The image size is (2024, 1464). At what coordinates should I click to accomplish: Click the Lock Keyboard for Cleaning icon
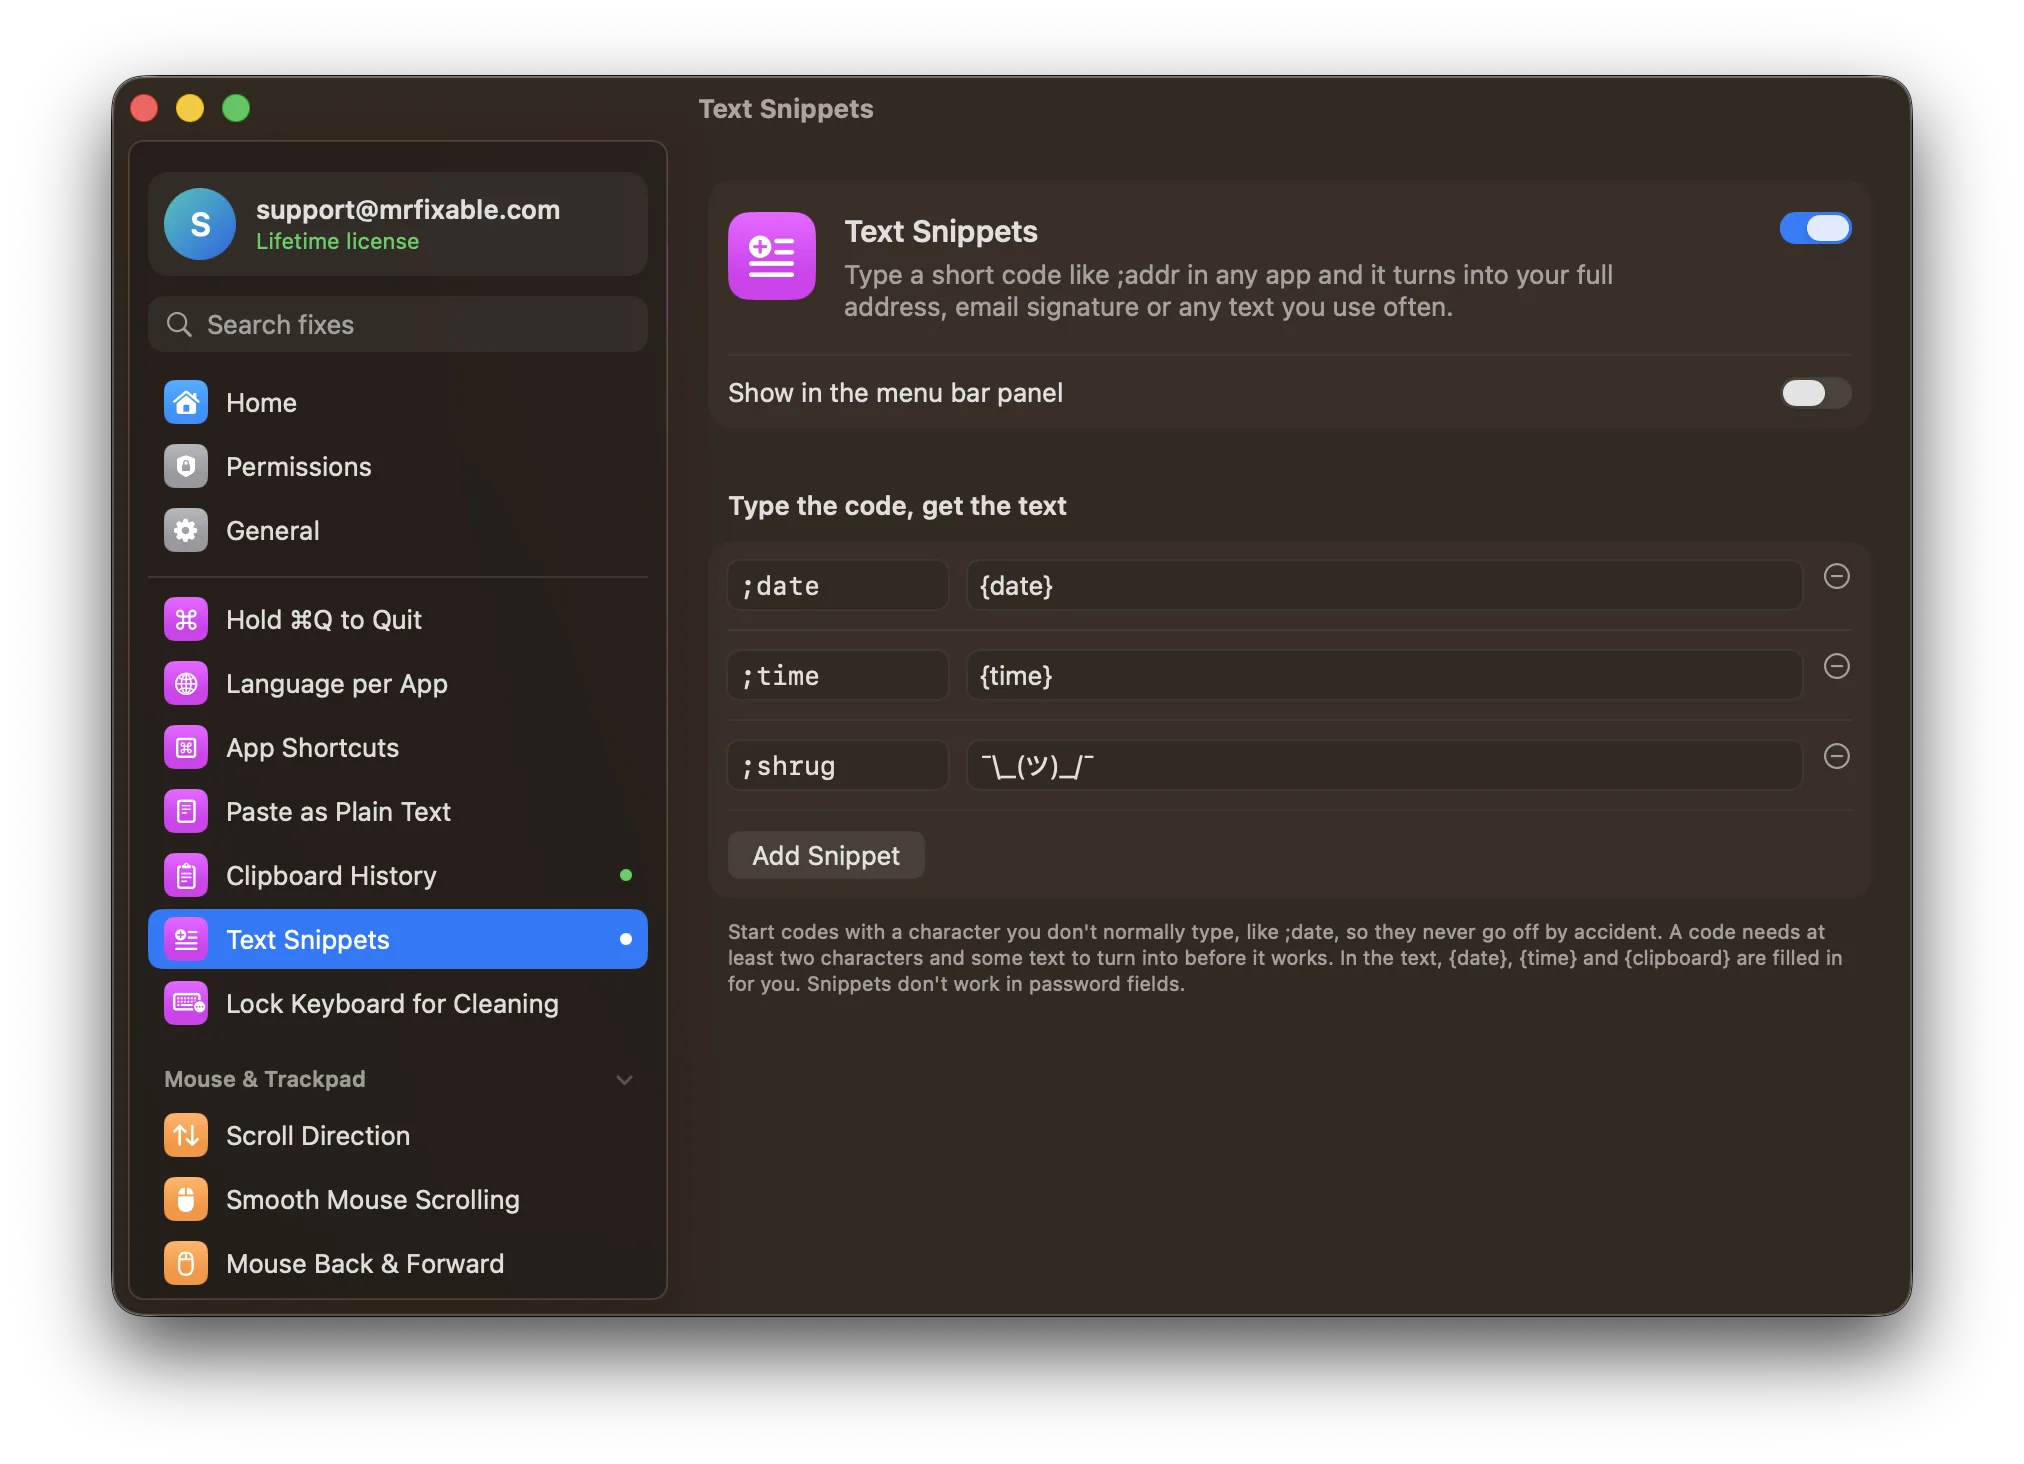tap(186, 1003)
